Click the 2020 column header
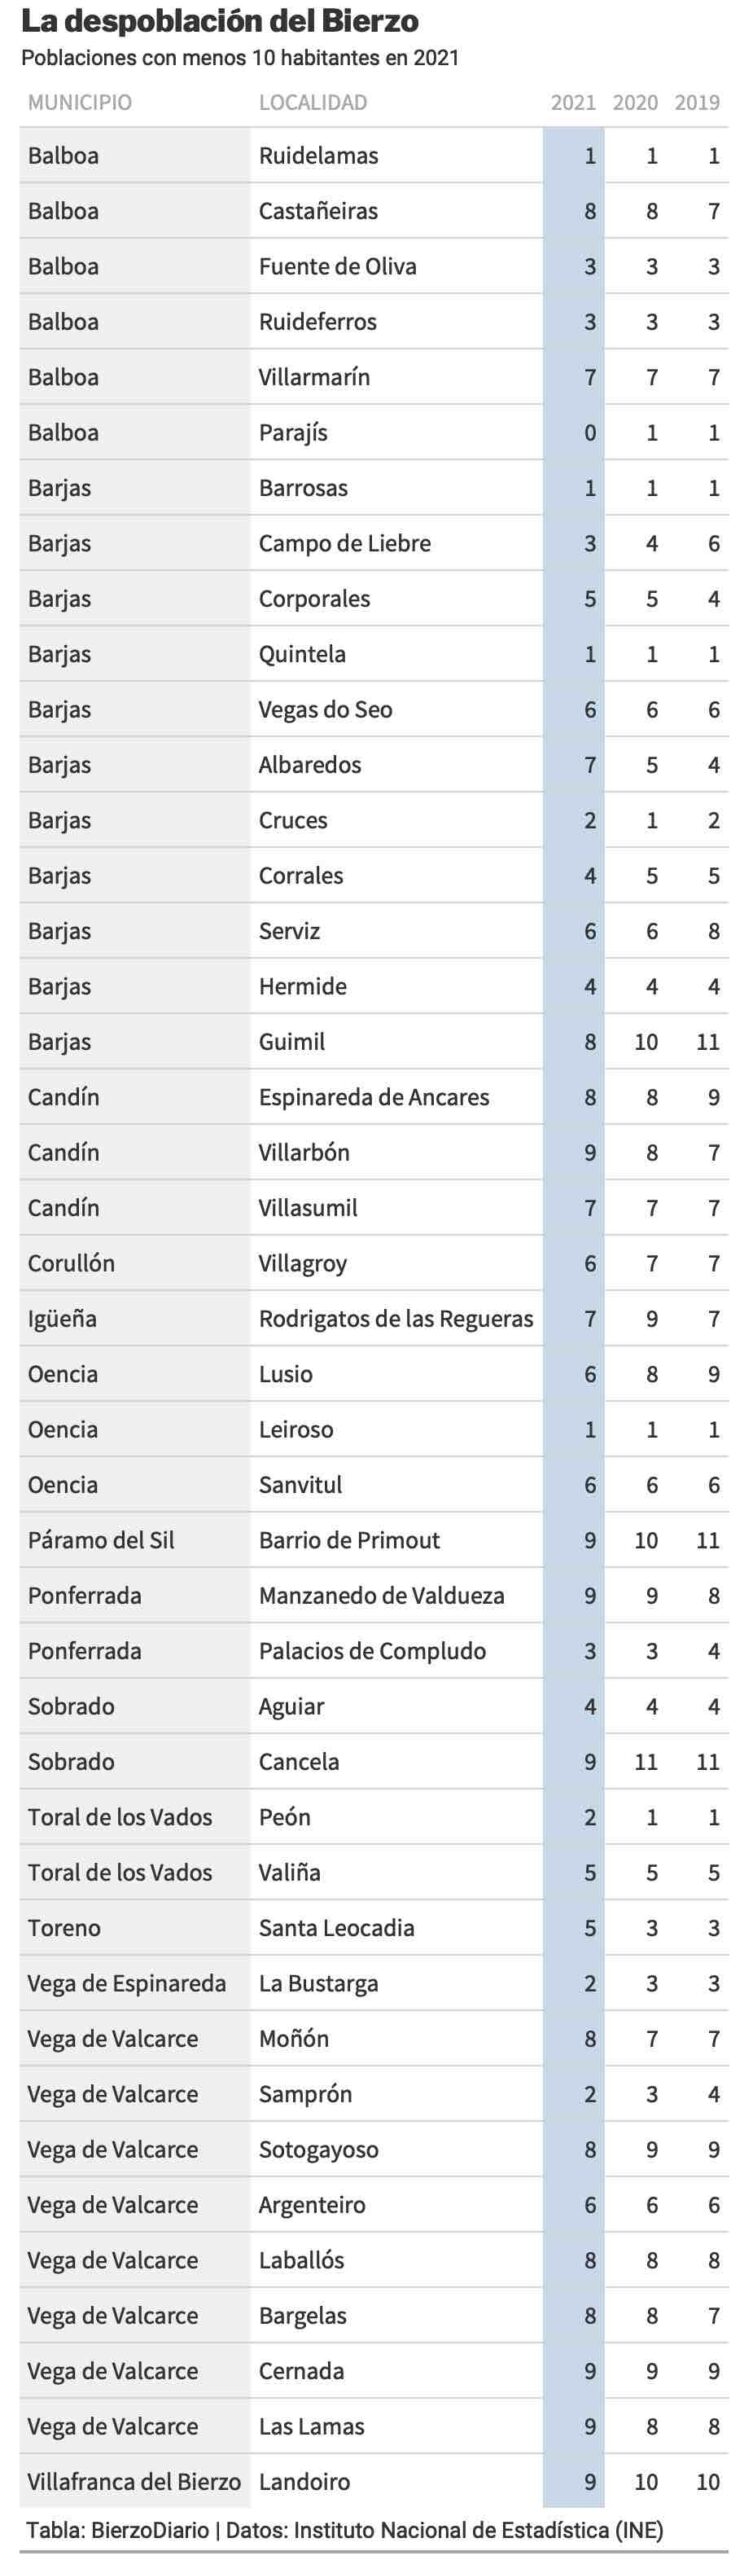 [x=635, y=102]
